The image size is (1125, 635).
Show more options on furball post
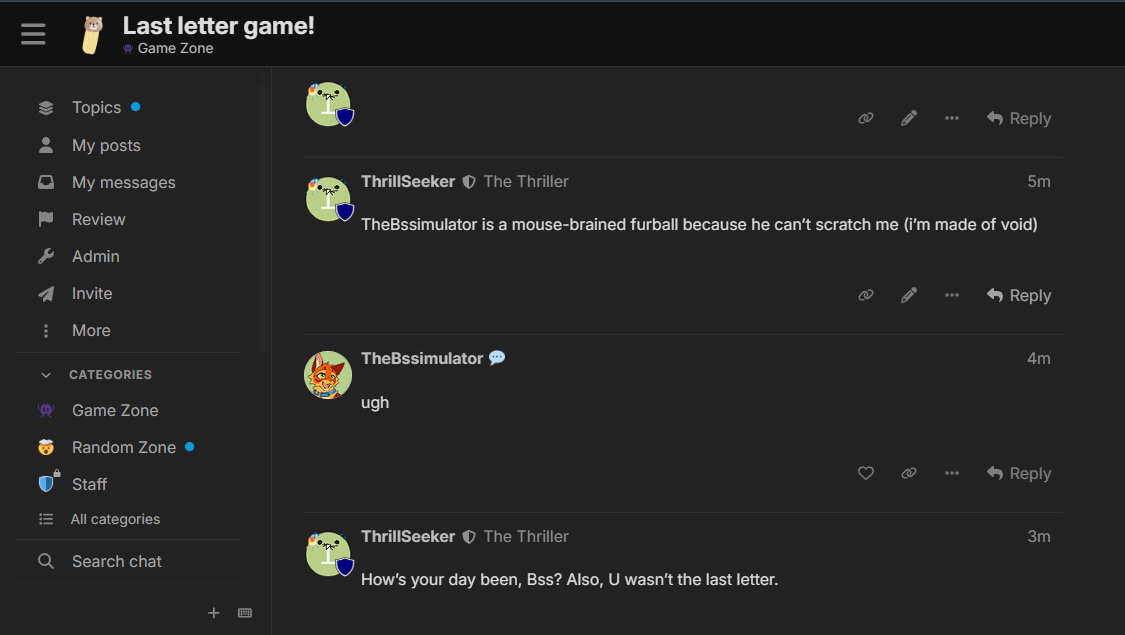click(x=952, y=296)
